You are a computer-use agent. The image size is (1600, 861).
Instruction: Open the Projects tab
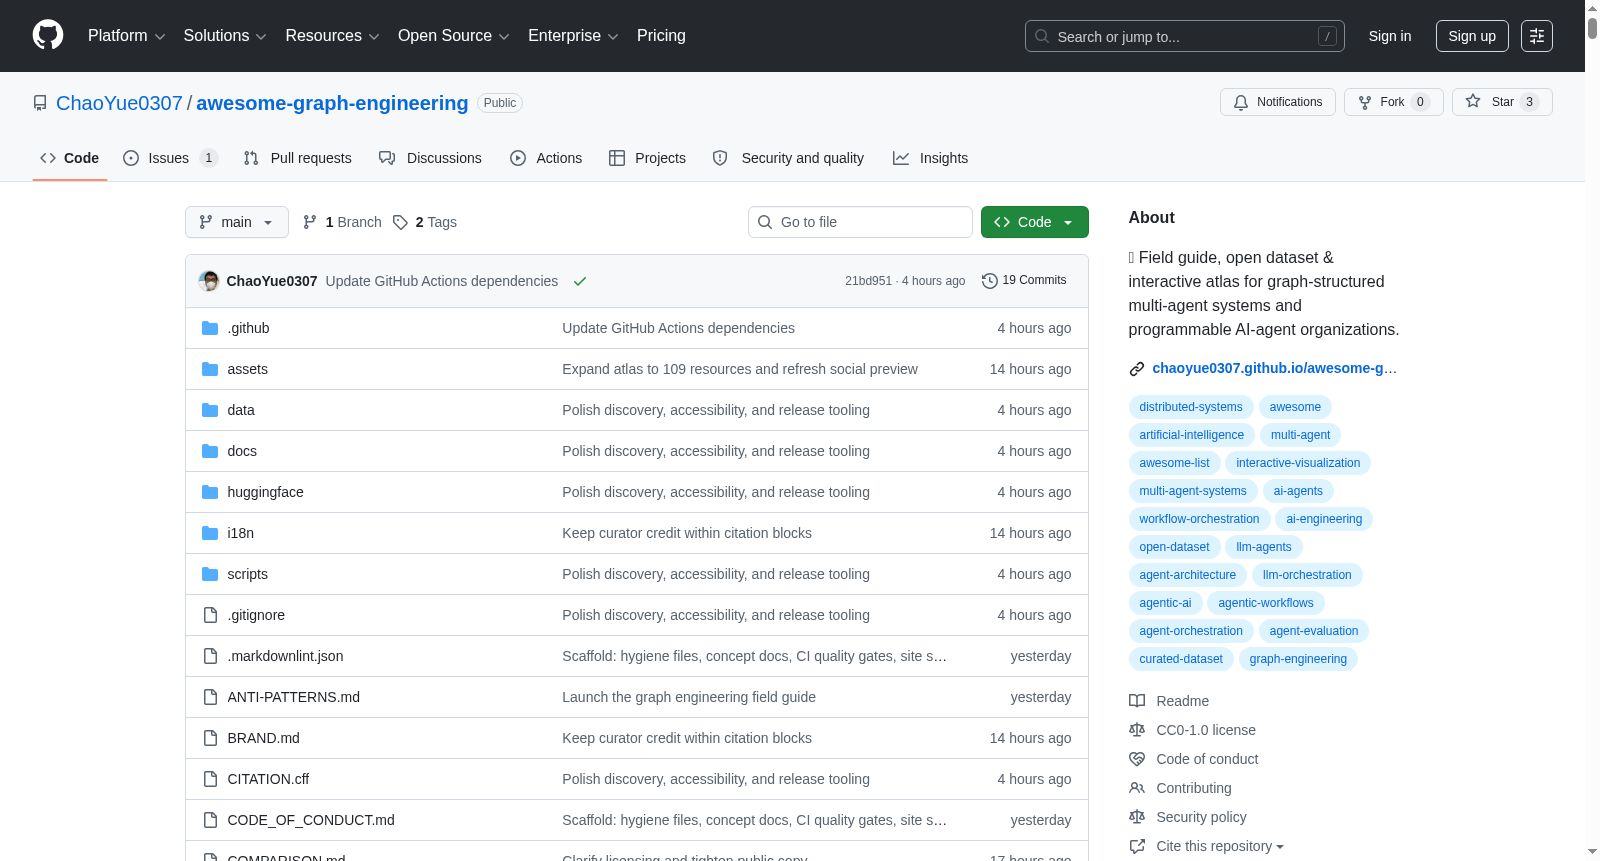(x=647, y=158)
